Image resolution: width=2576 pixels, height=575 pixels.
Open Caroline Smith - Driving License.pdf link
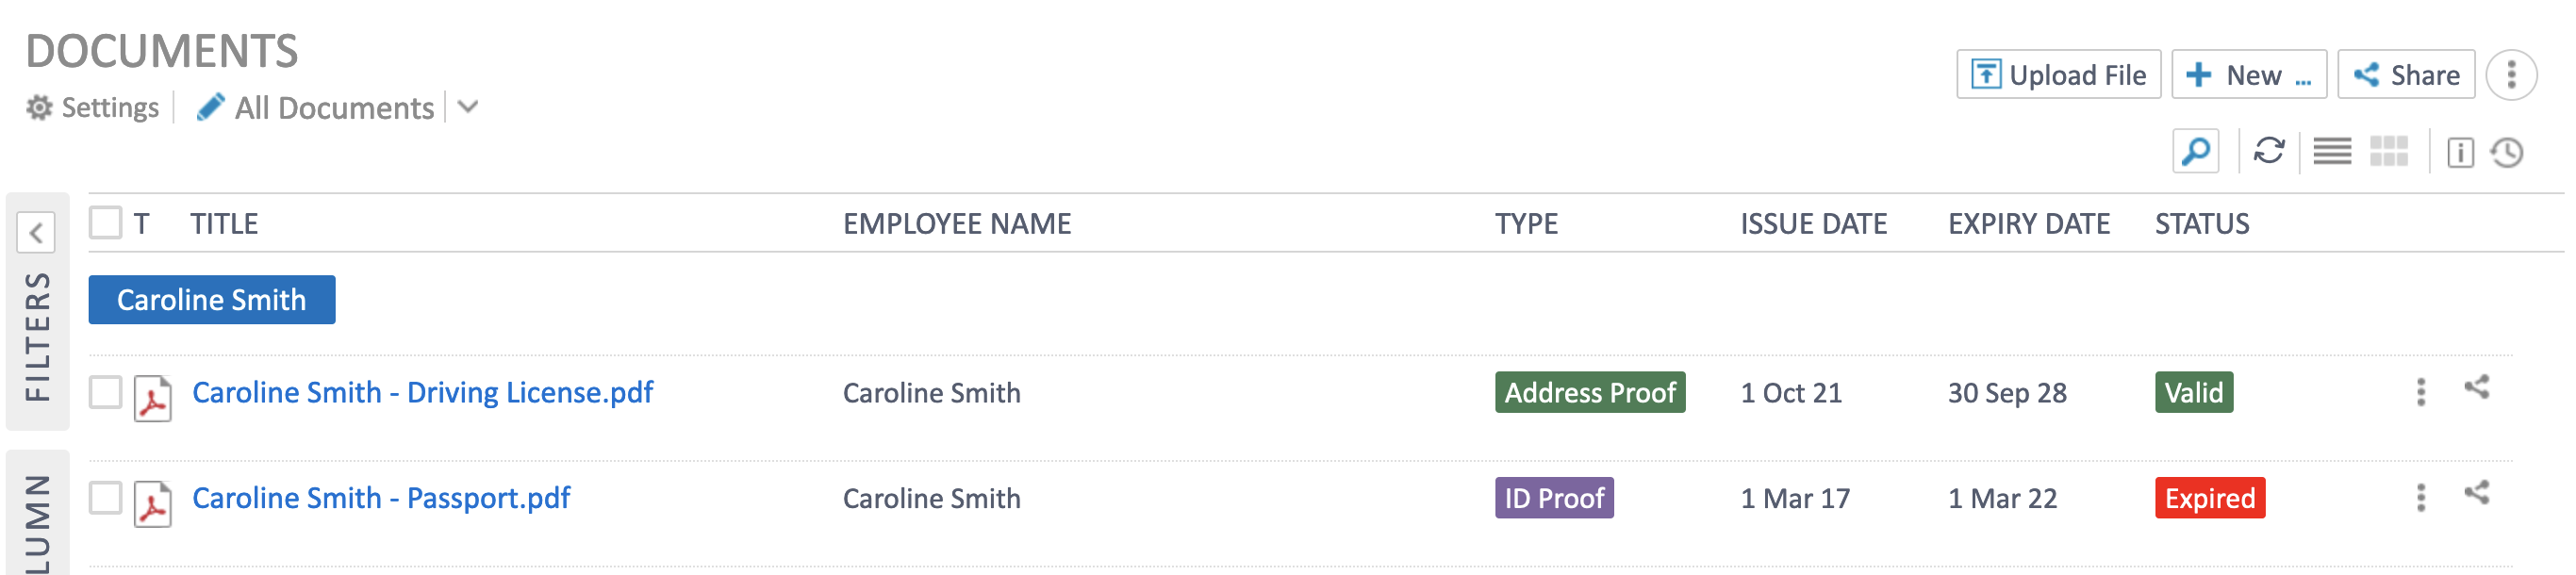click(x=422, y=392)
